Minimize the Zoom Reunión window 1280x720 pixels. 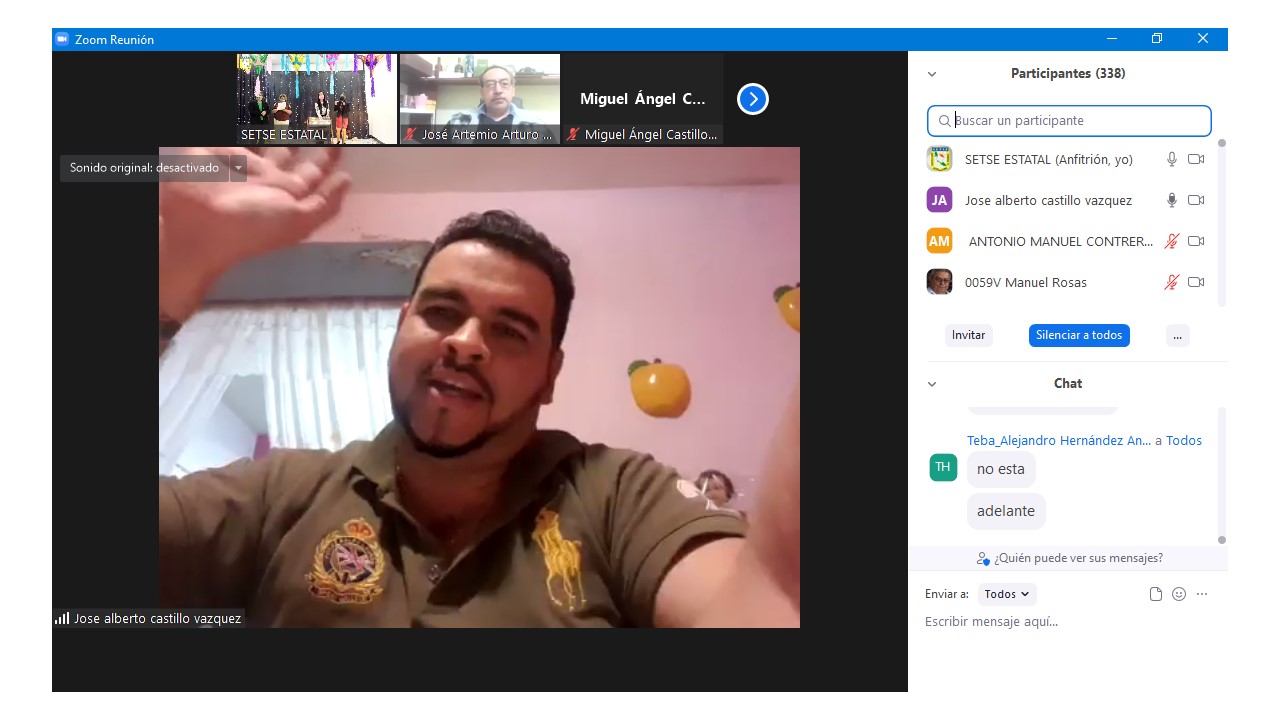[x=1112, y=39]
